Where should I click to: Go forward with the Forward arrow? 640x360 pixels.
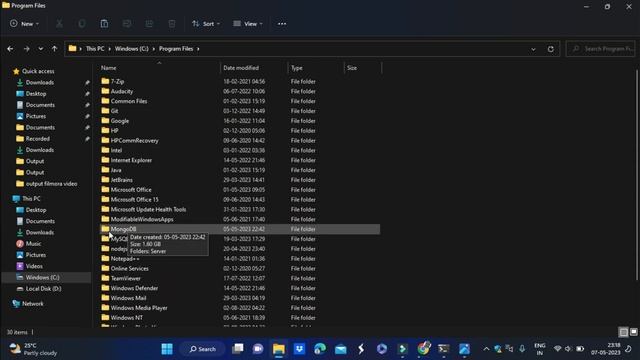pyautogui.click(x=27, y=49)
